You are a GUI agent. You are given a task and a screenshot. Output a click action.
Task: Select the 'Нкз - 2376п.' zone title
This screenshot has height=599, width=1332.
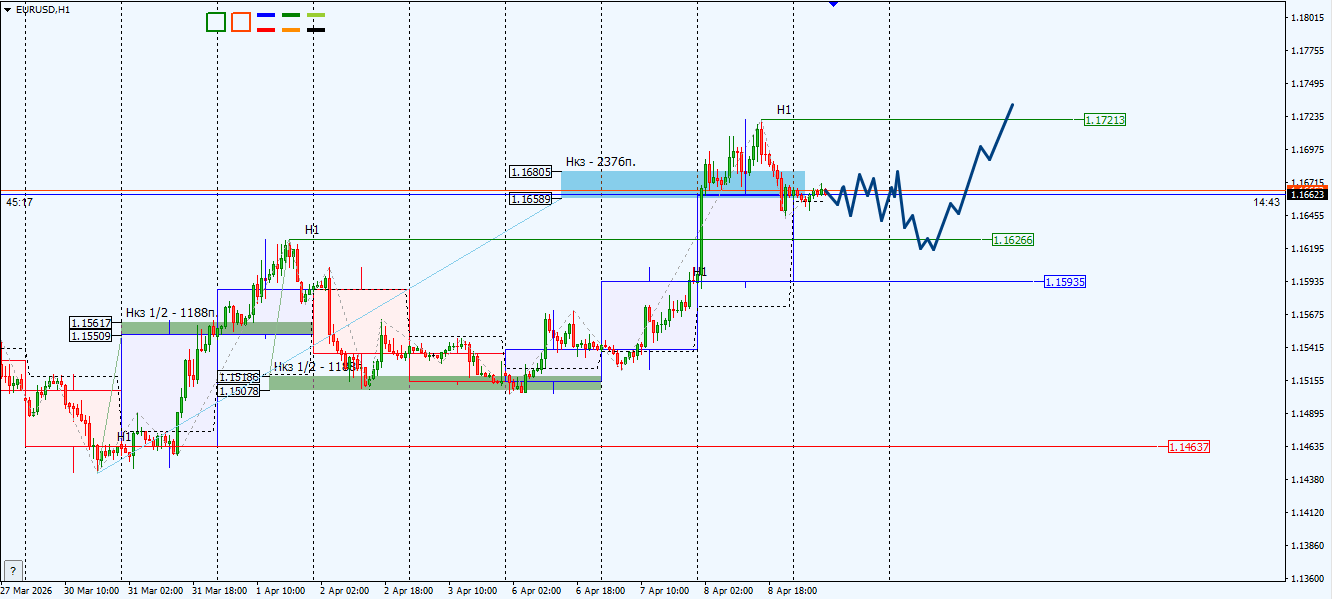600,161
